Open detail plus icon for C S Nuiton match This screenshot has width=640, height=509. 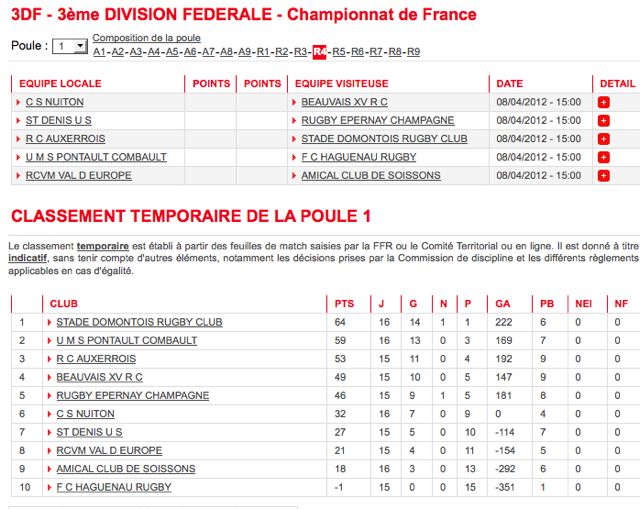[x=603, y=102]
